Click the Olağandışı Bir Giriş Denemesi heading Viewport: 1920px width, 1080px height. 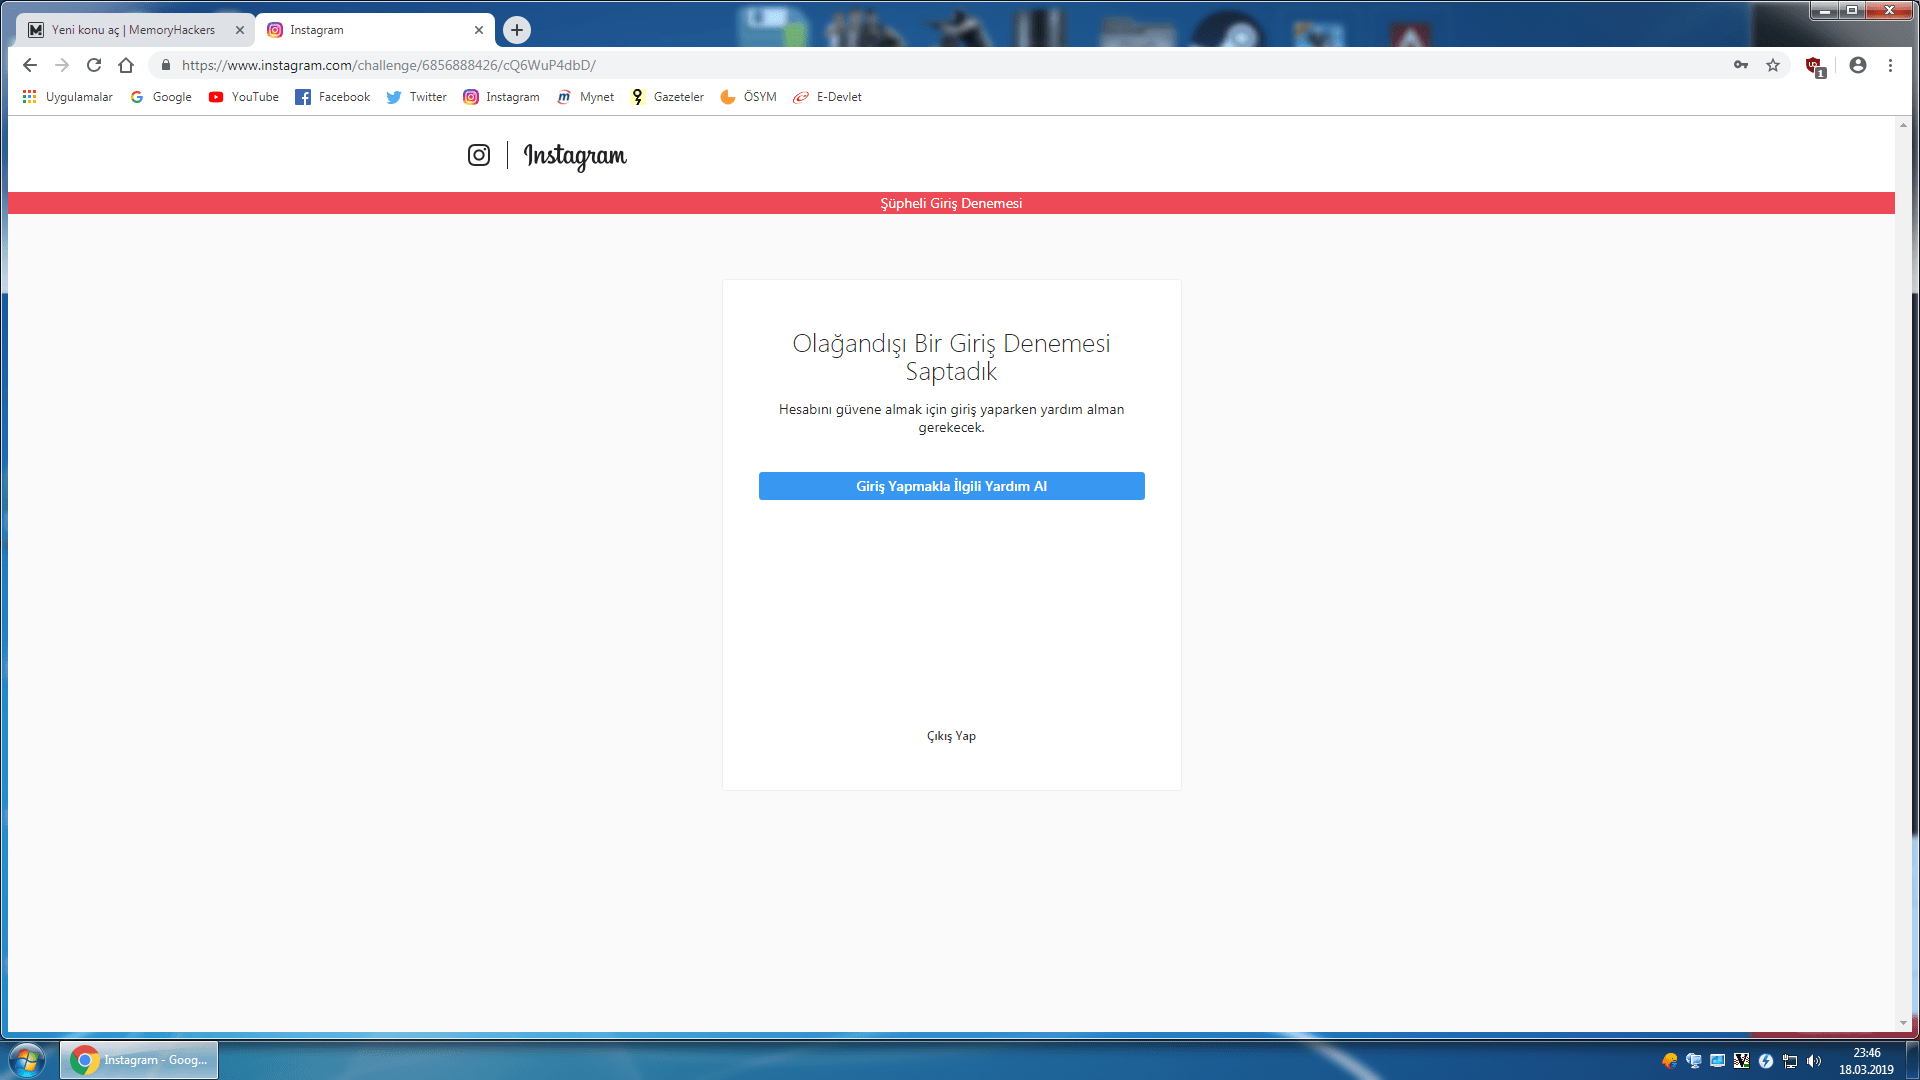point(951,357)
